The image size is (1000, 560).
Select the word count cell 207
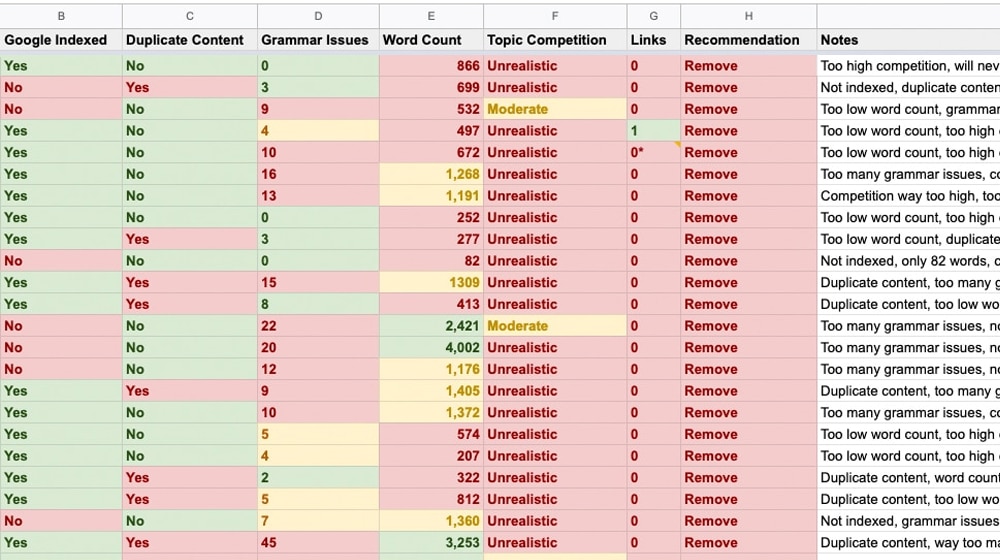pyautogui.click(x=431, y=456)
